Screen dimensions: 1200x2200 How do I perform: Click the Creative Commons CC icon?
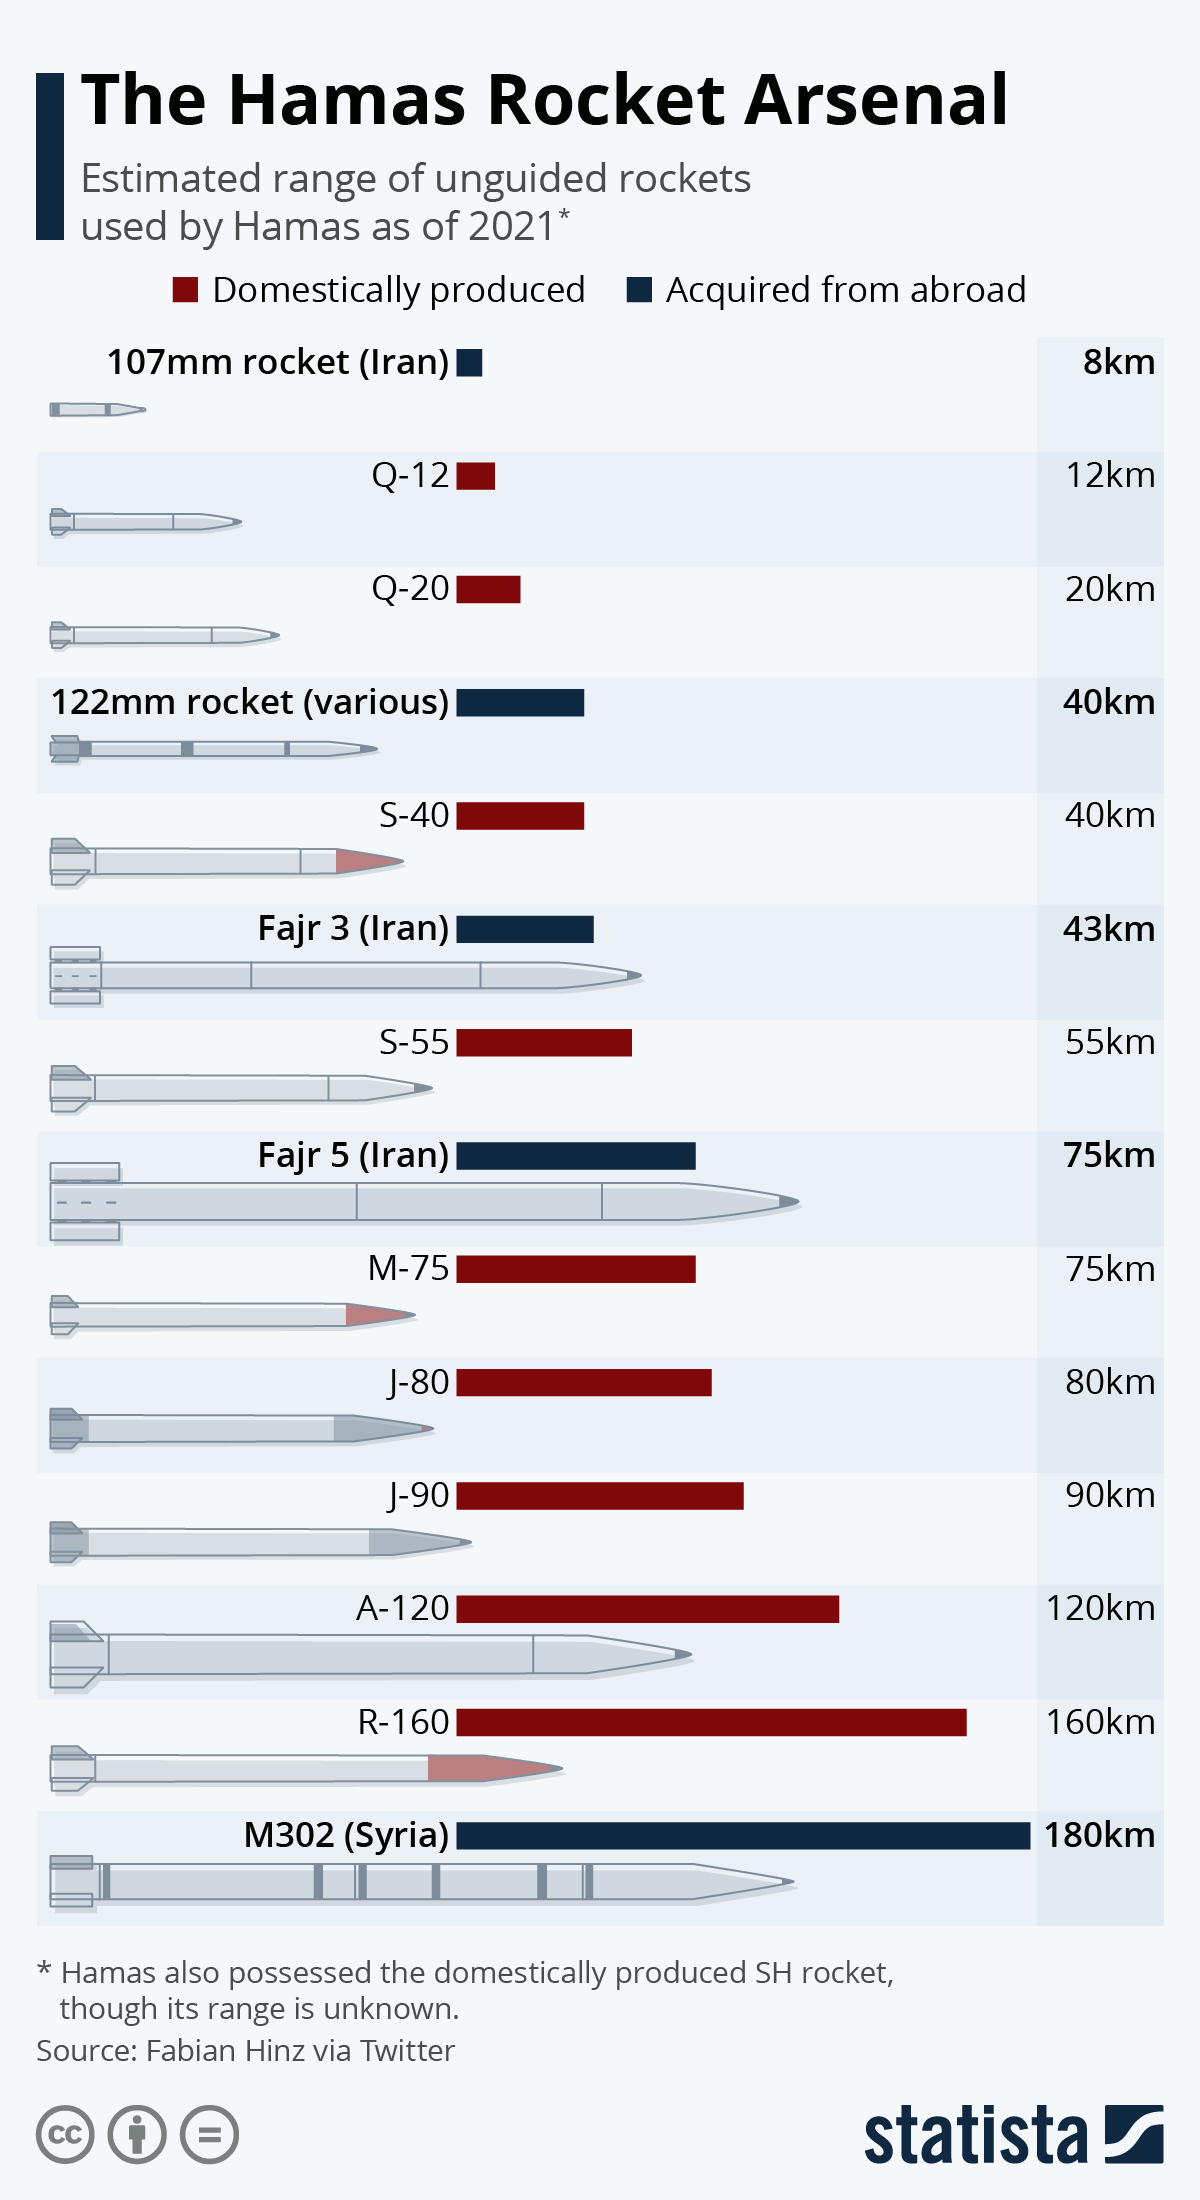[x=65, y=2136]
